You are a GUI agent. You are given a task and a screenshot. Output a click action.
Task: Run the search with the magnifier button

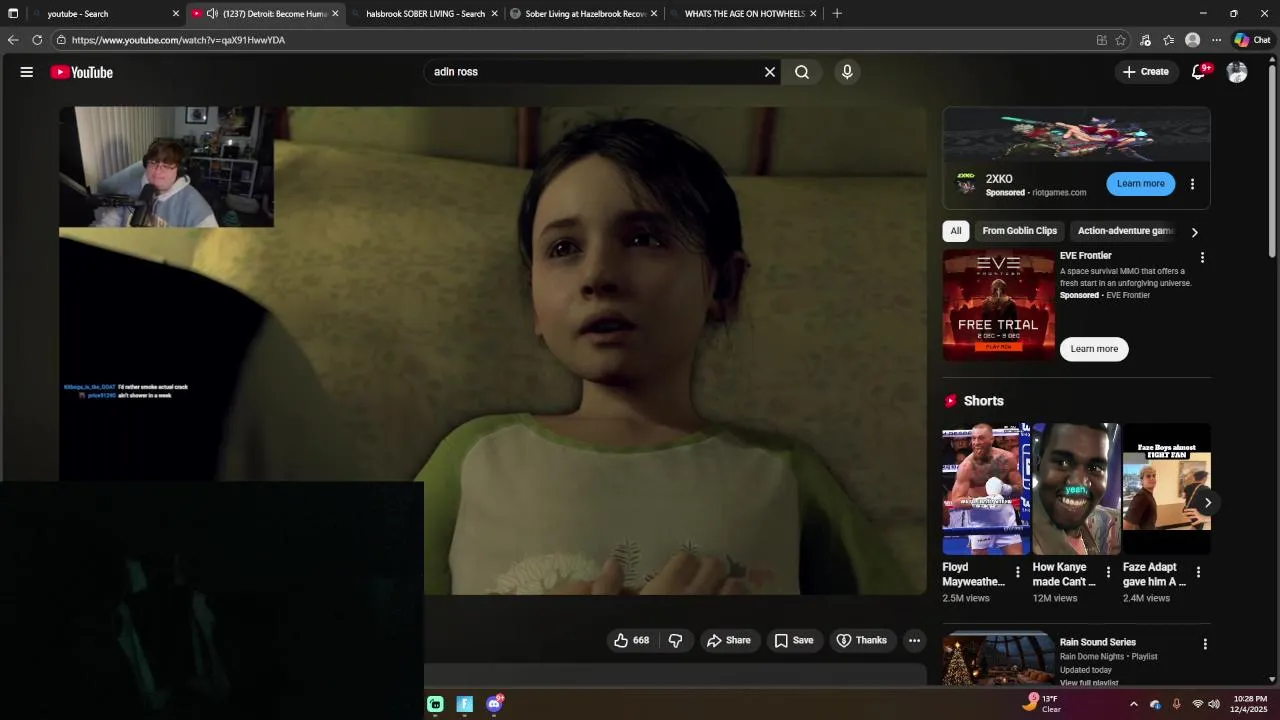[802, 72]
